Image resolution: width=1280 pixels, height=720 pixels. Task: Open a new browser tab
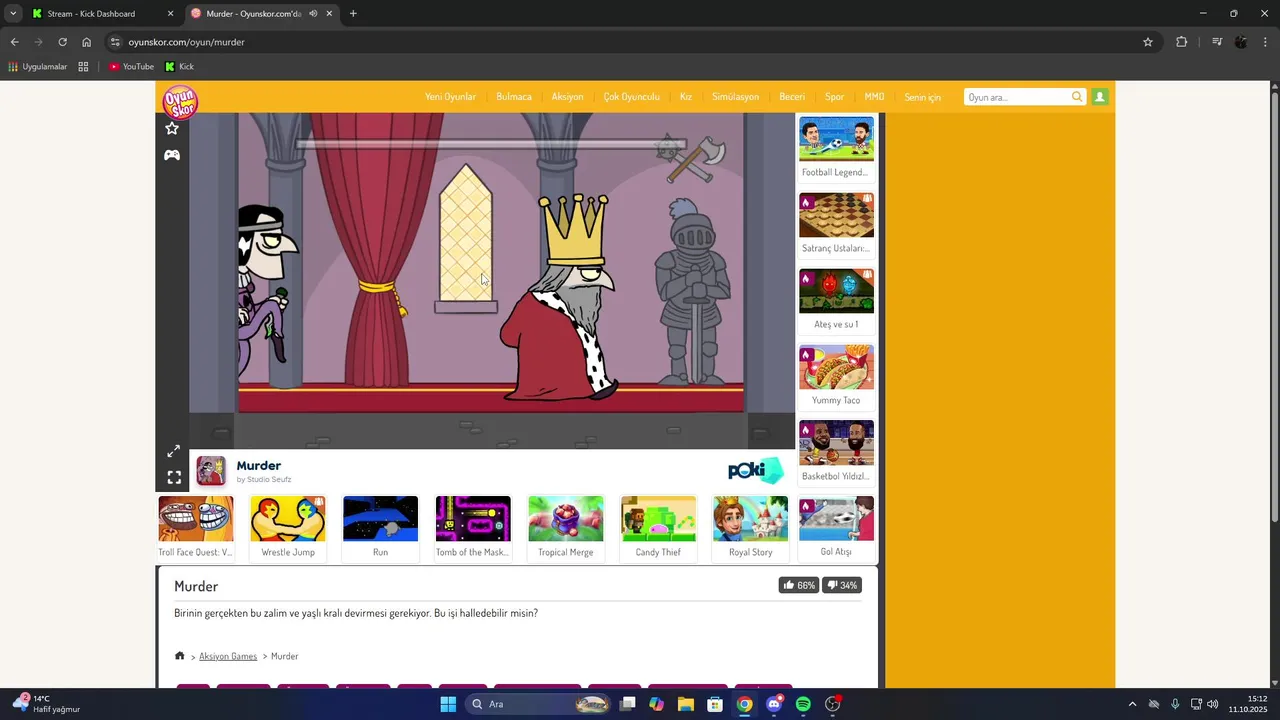click(353, 14)
